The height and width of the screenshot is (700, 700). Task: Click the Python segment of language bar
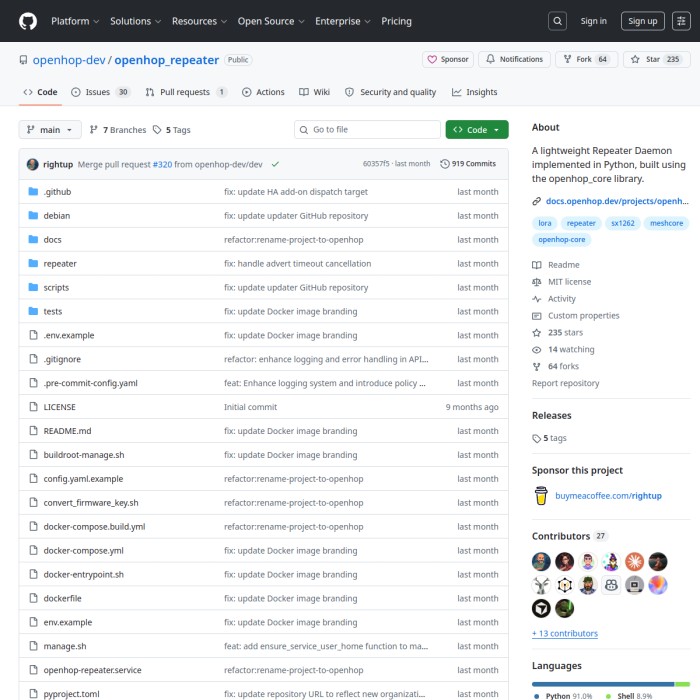coord(603,684)
